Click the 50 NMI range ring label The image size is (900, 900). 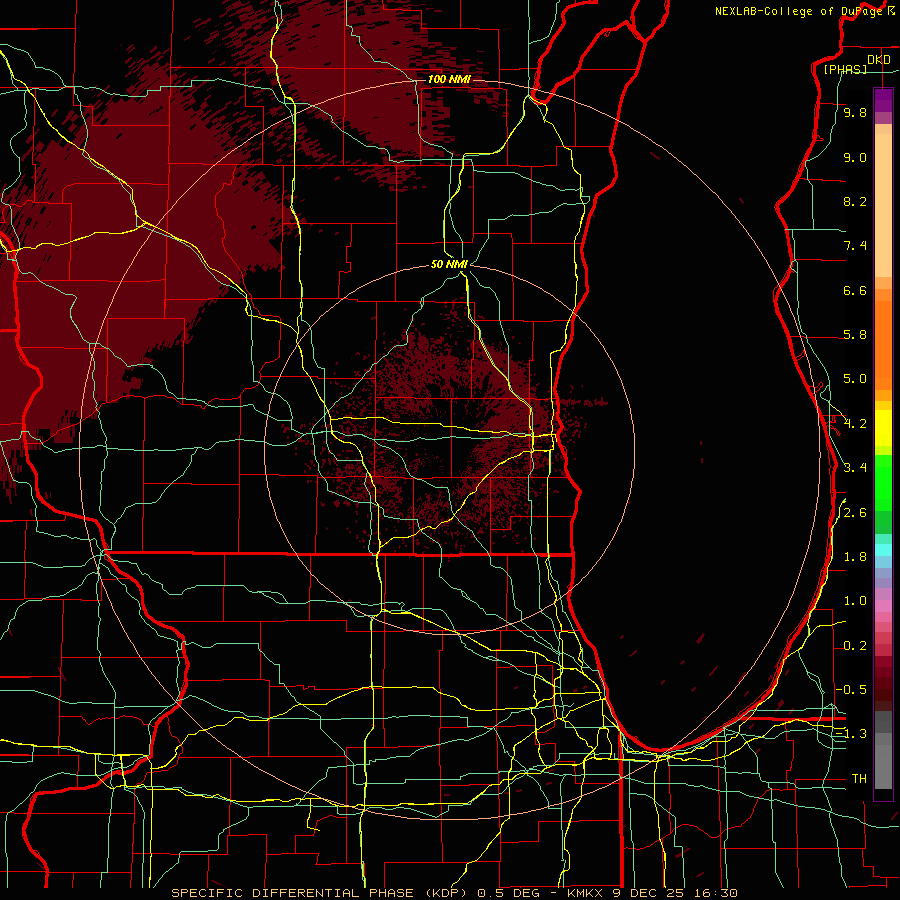[x=449, y=264]
